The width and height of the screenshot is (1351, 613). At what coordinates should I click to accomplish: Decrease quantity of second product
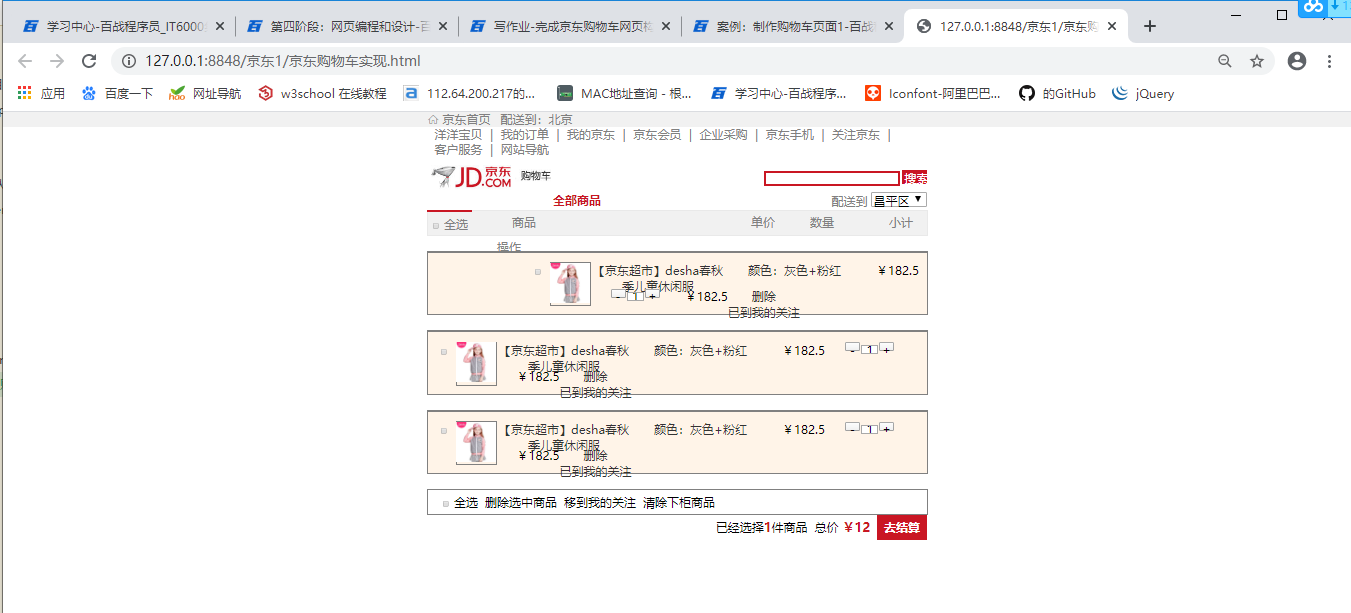tap(852, 347)
